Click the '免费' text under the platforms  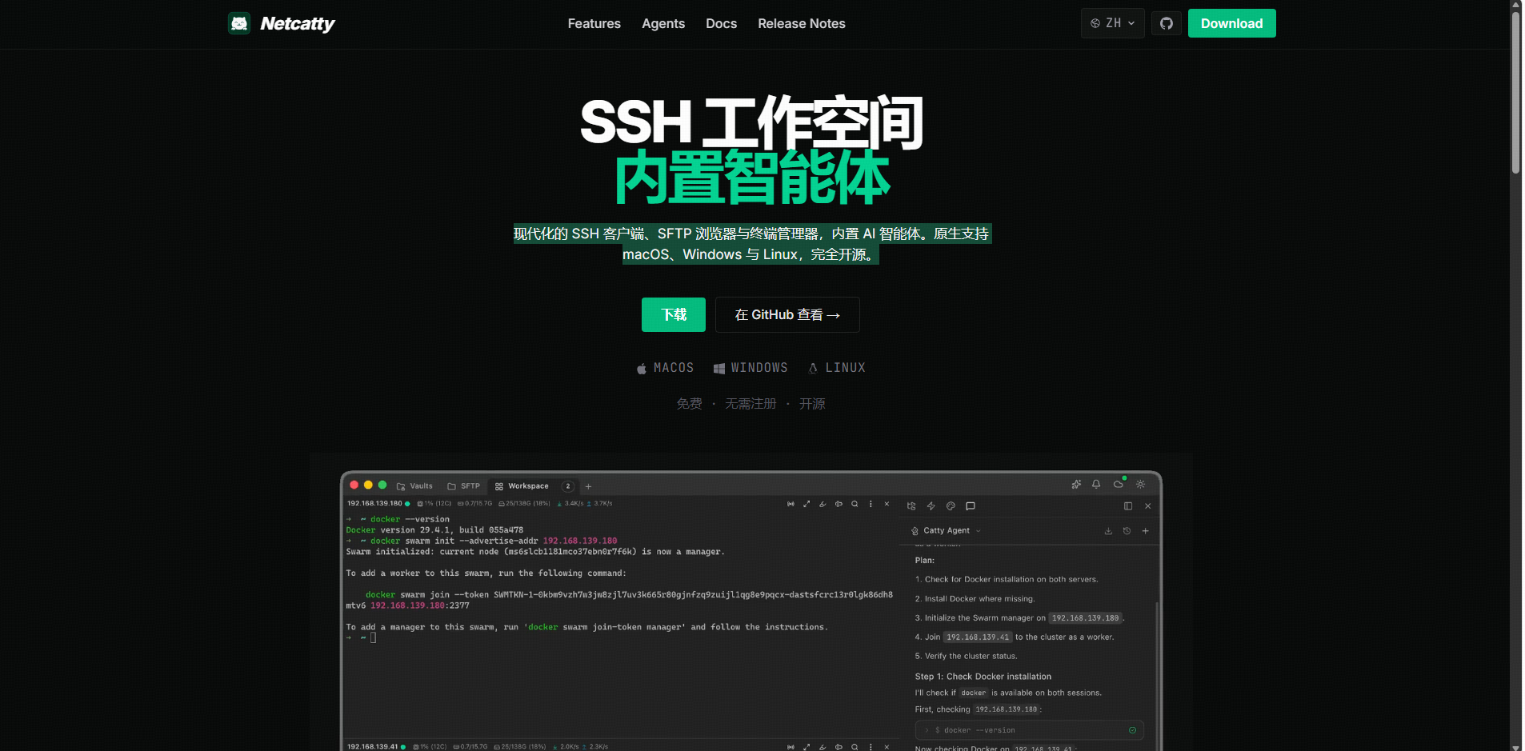click(x=689, y=404)
